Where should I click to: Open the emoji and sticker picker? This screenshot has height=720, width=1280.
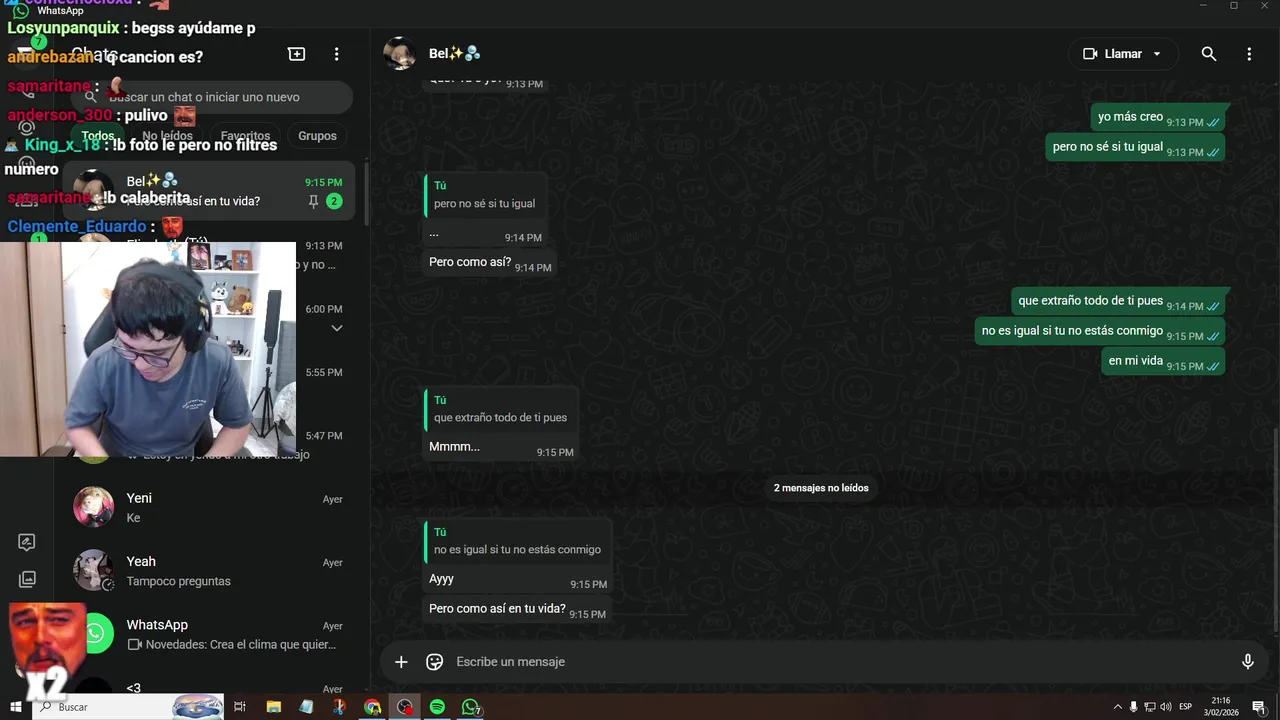434,662
